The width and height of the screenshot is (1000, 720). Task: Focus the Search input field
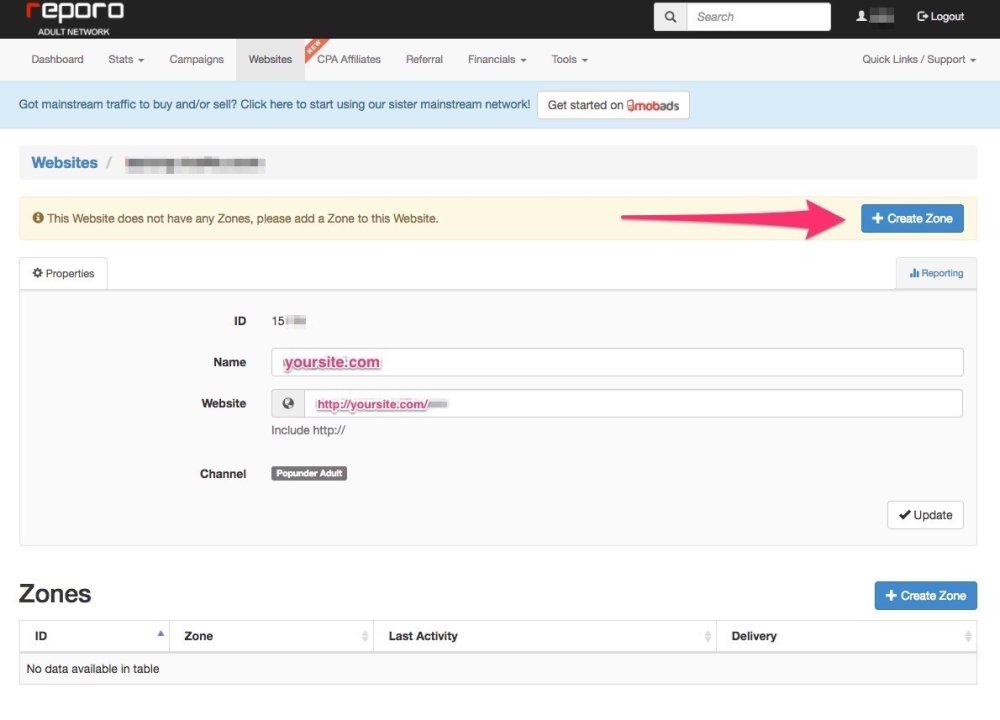point(758,17)
